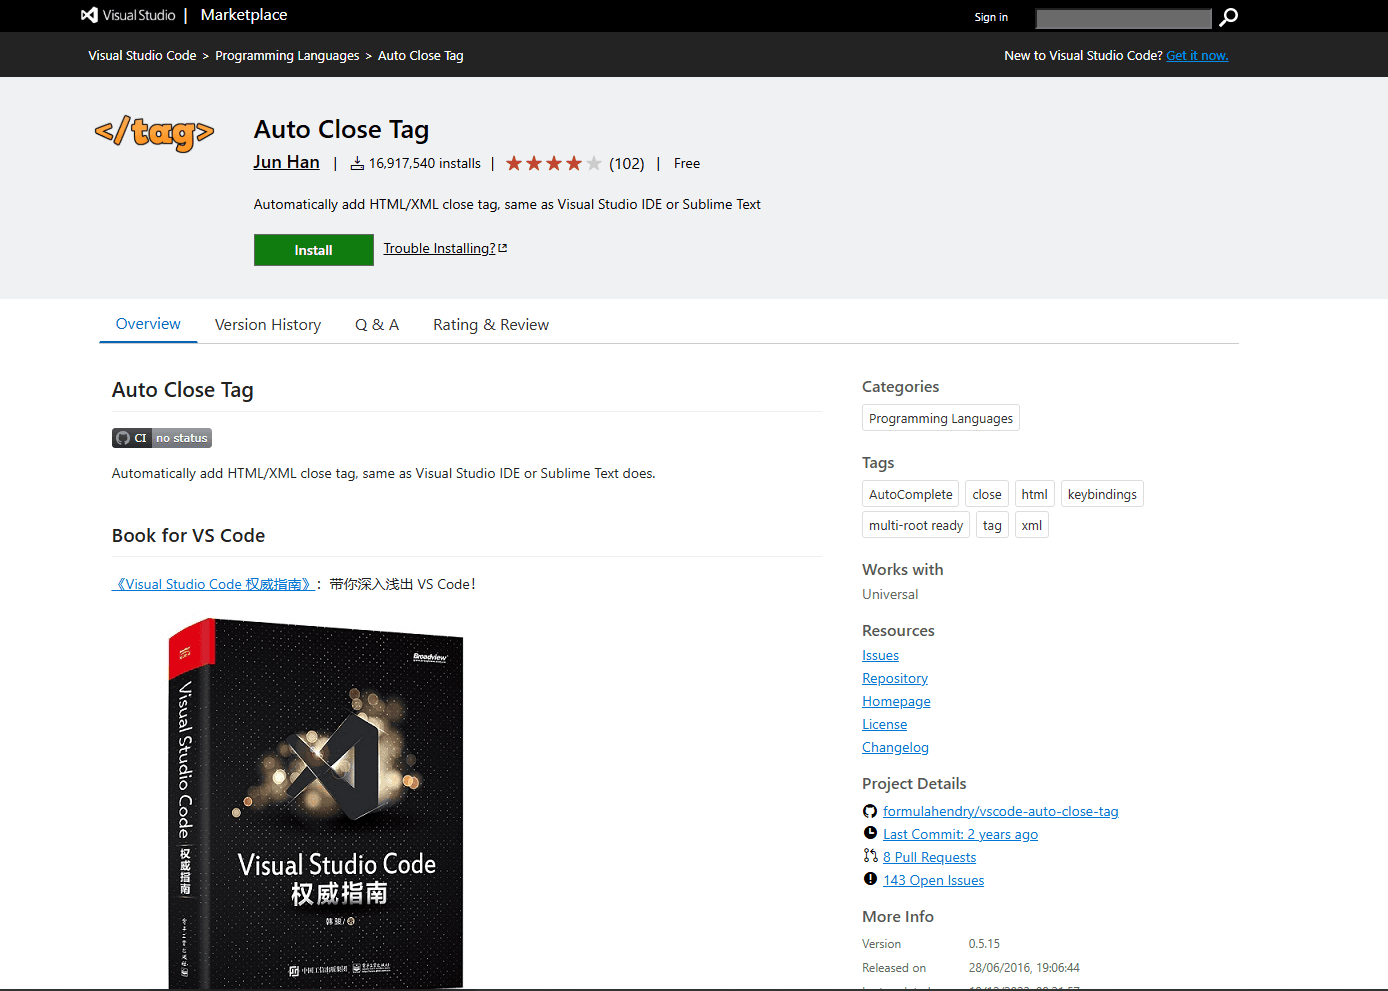The width and height of the screenshot is (1388, 991).
Task: Click the search magnifier icon
Action: point(1229,17)
